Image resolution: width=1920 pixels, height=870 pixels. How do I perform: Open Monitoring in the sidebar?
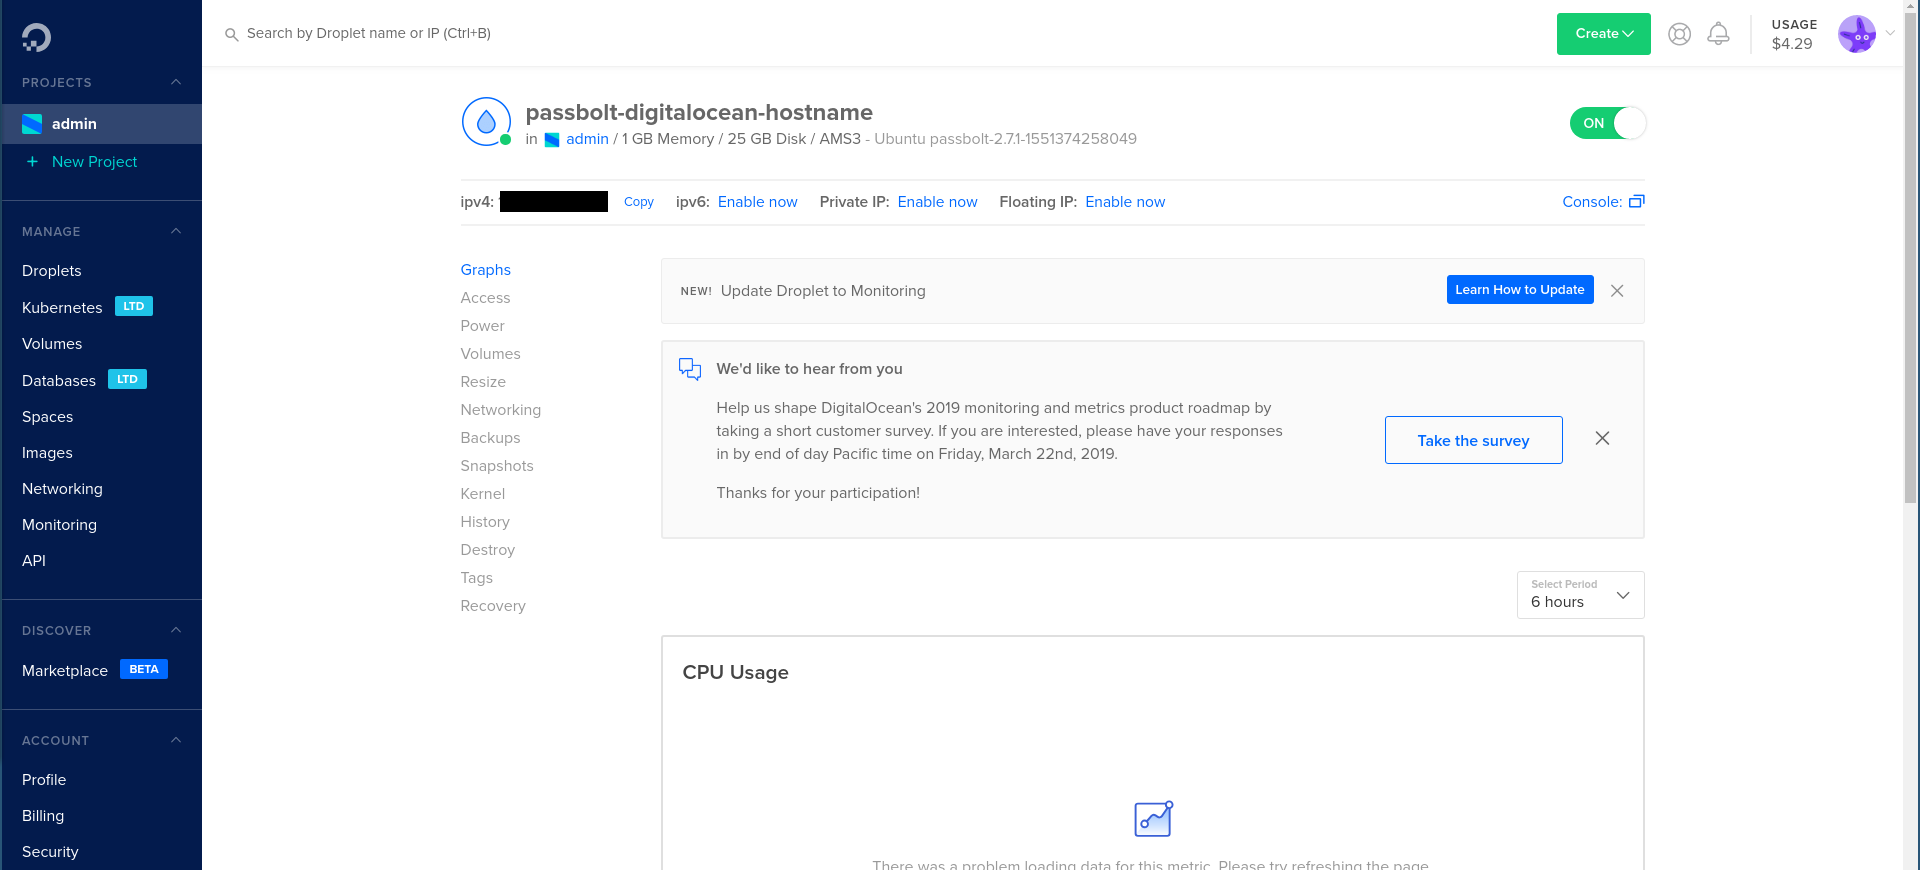tap(59, 525)
